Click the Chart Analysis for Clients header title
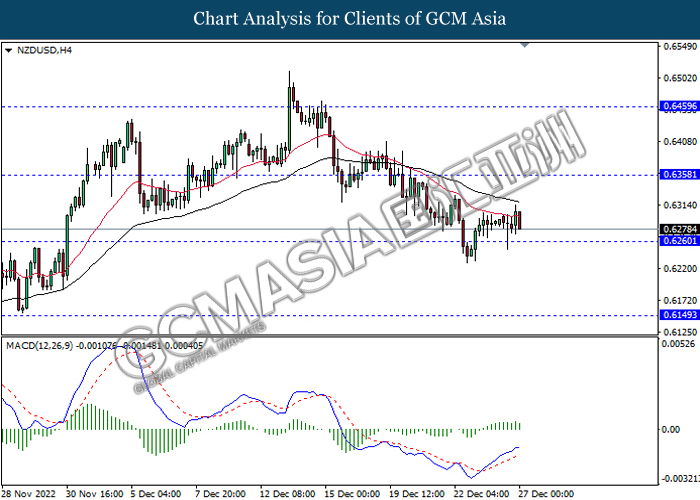The width and height of the screenshot is (700, 500). (x=350, y=19)
